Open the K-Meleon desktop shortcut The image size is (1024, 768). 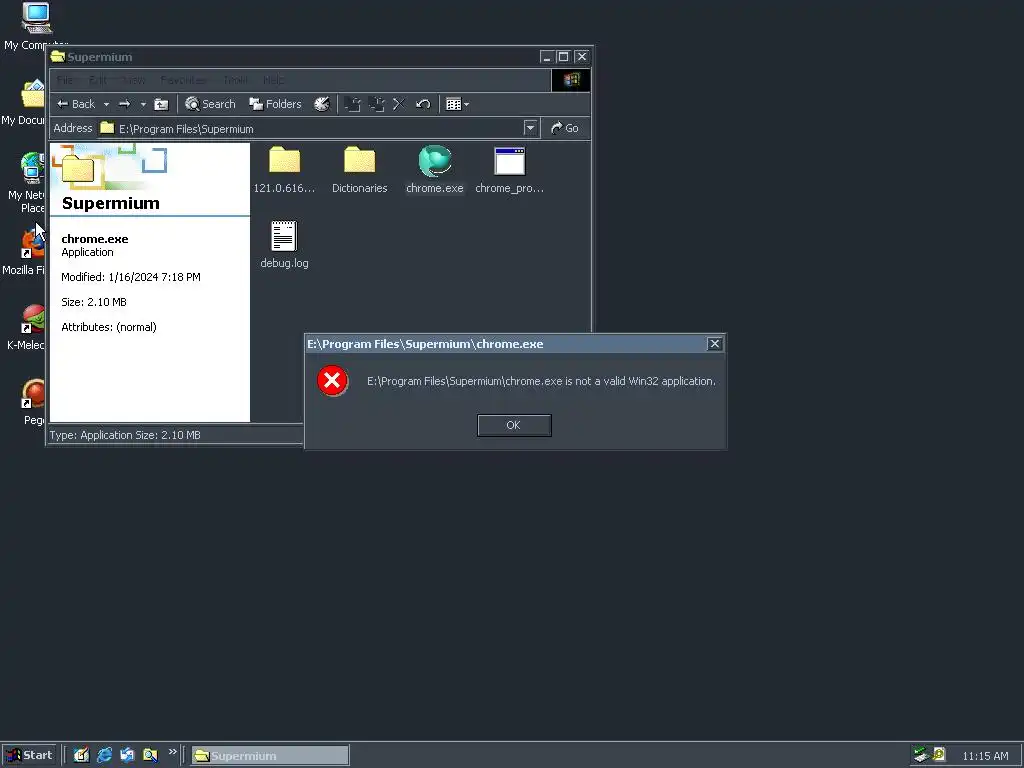[26, 328]
